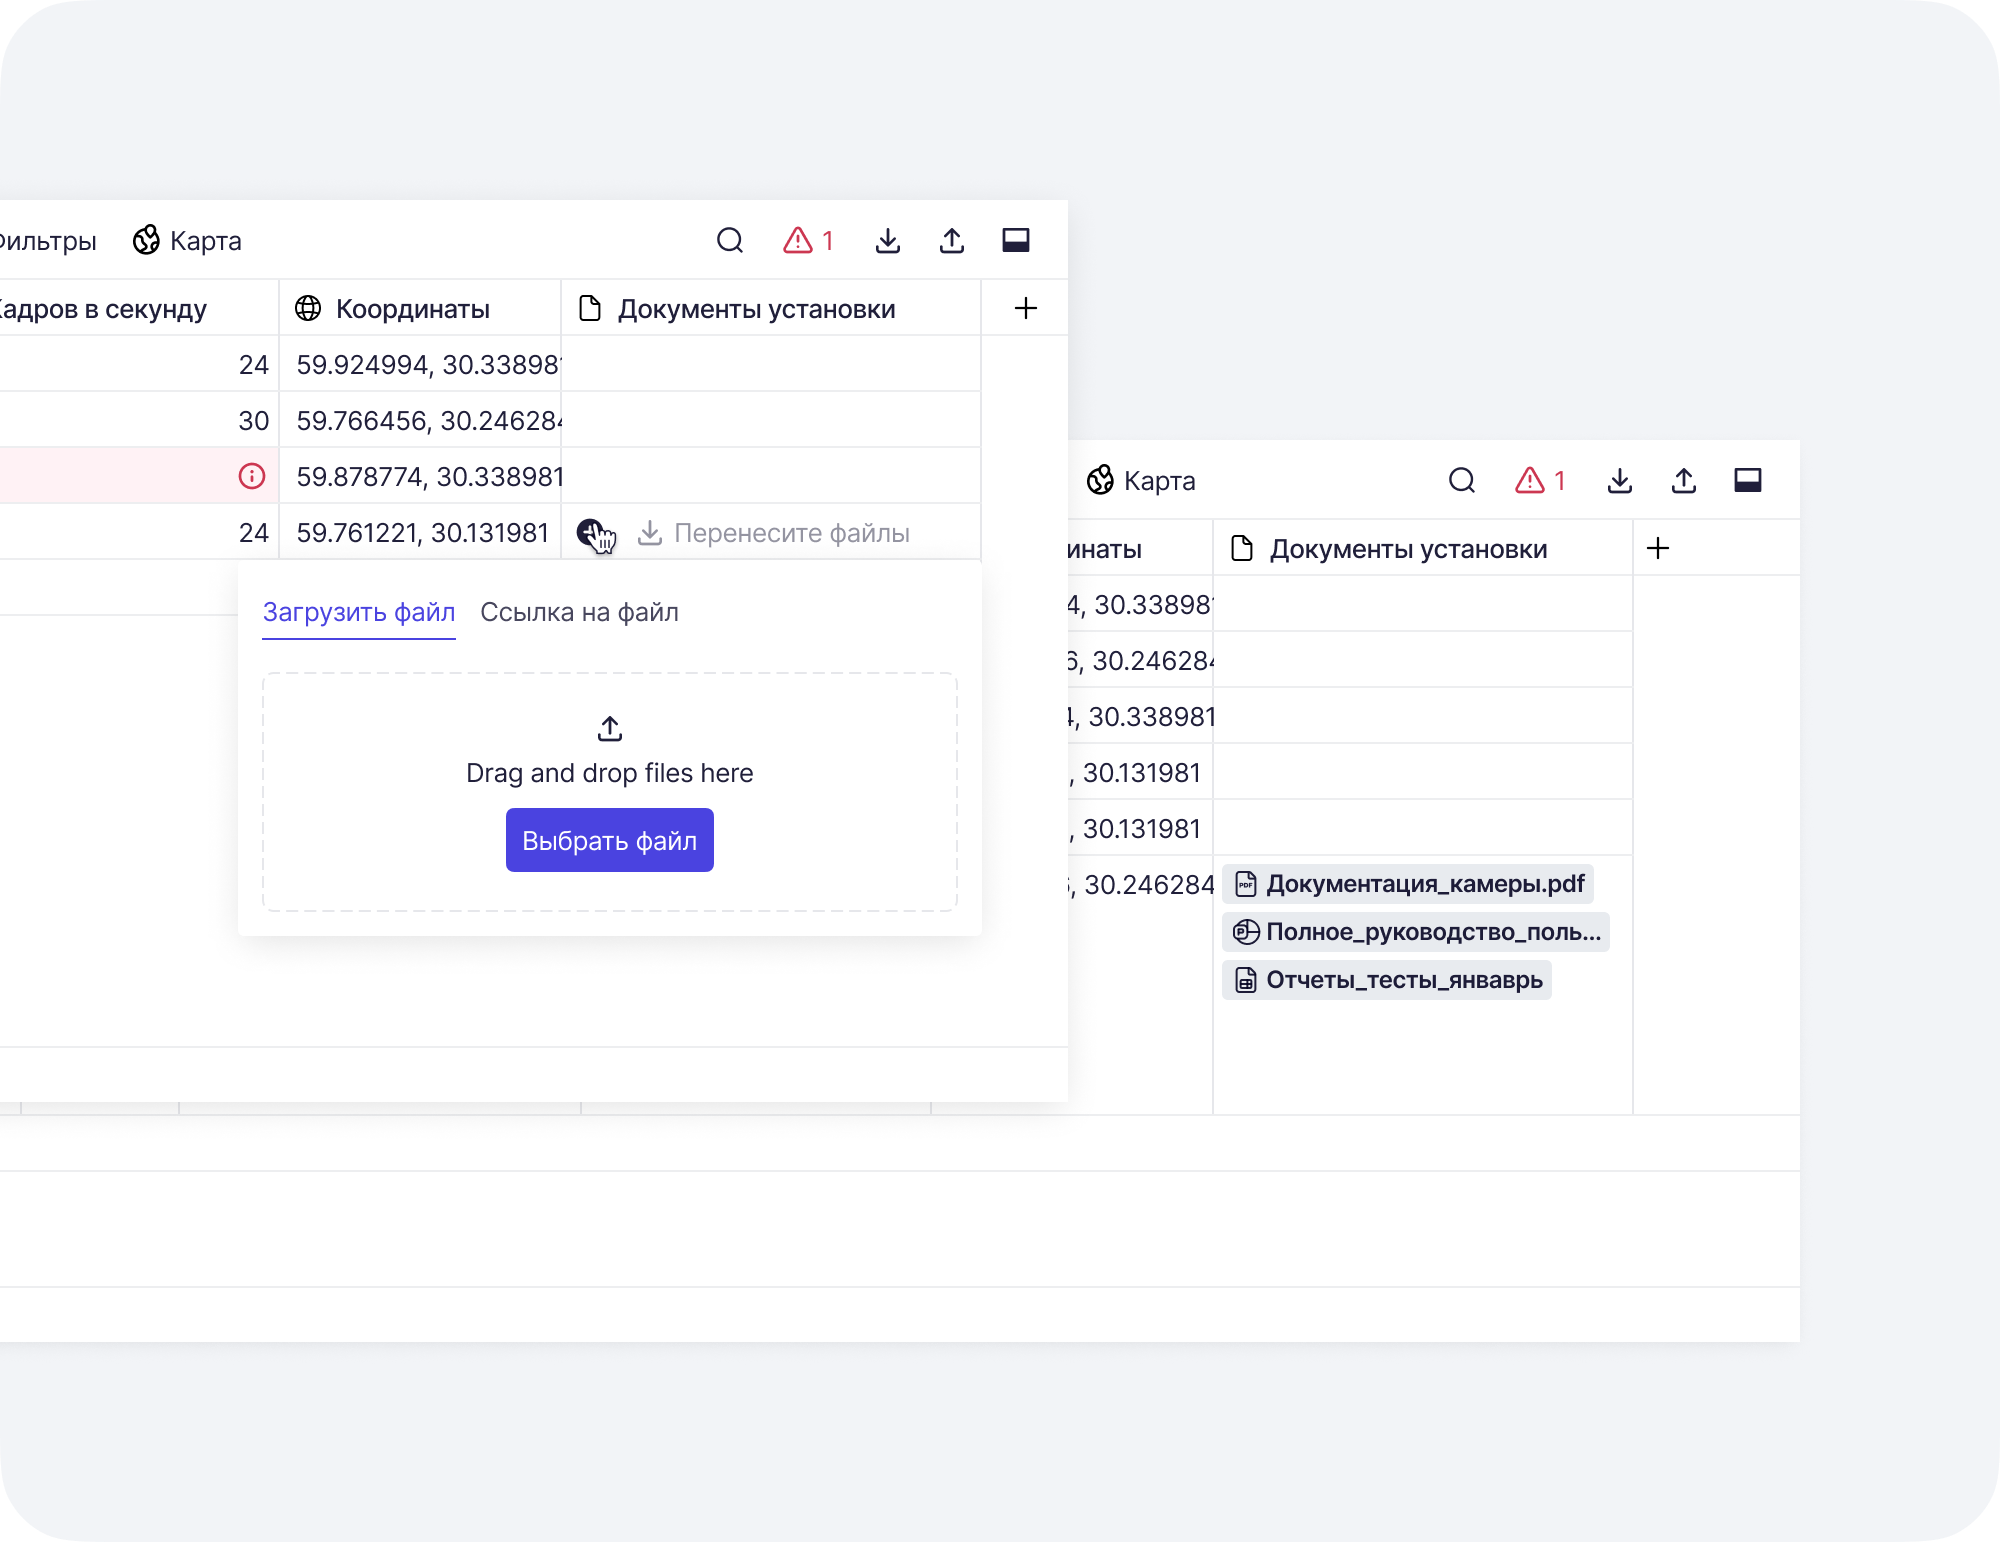Screen dimensions: 2000x1542
Task: Open the Полное_руководство_поль... document chip
Action: pos(1417,932)
